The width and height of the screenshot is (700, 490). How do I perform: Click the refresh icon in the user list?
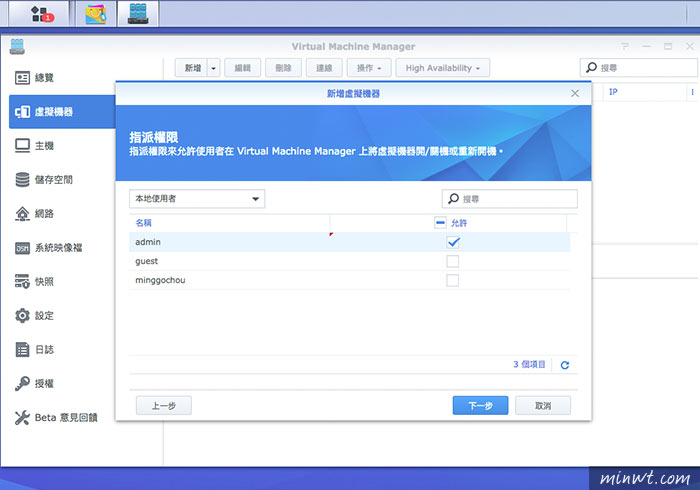pyautogui.click(x=565, y=365)
